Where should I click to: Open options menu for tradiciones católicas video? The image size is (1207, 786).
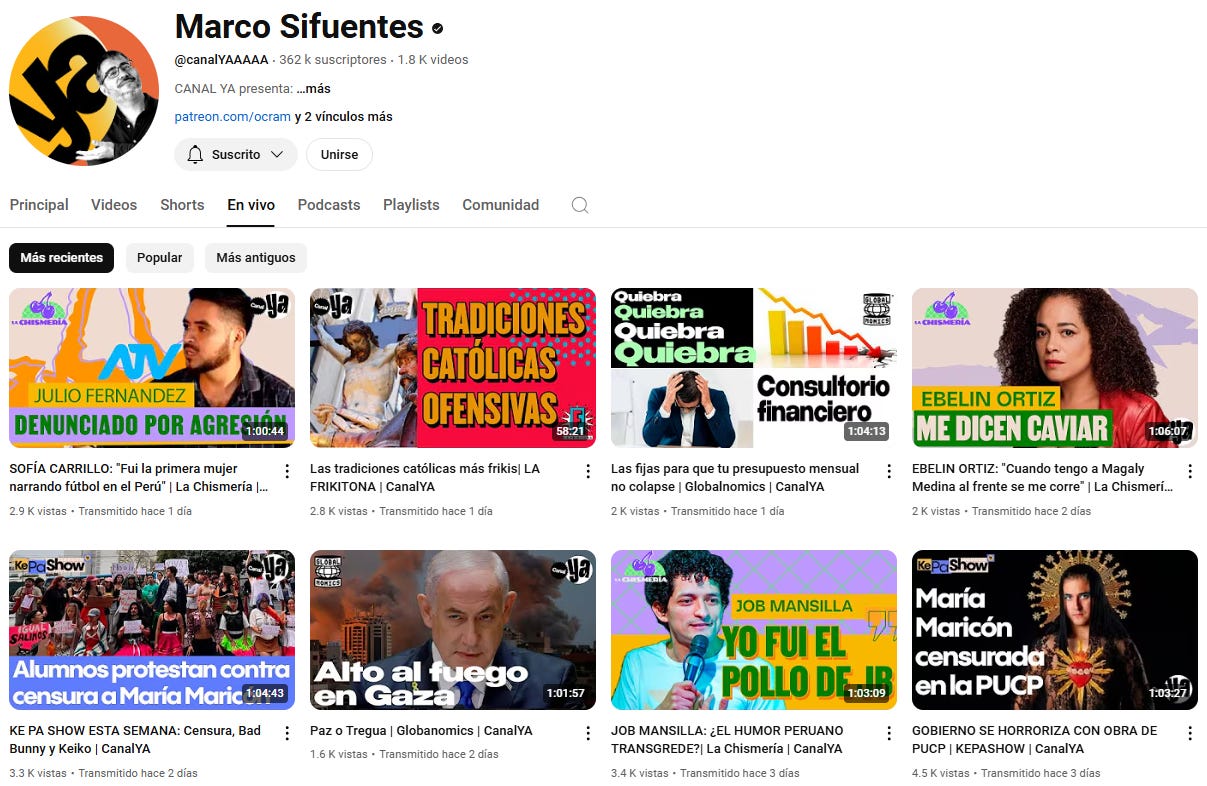(588, 471)
